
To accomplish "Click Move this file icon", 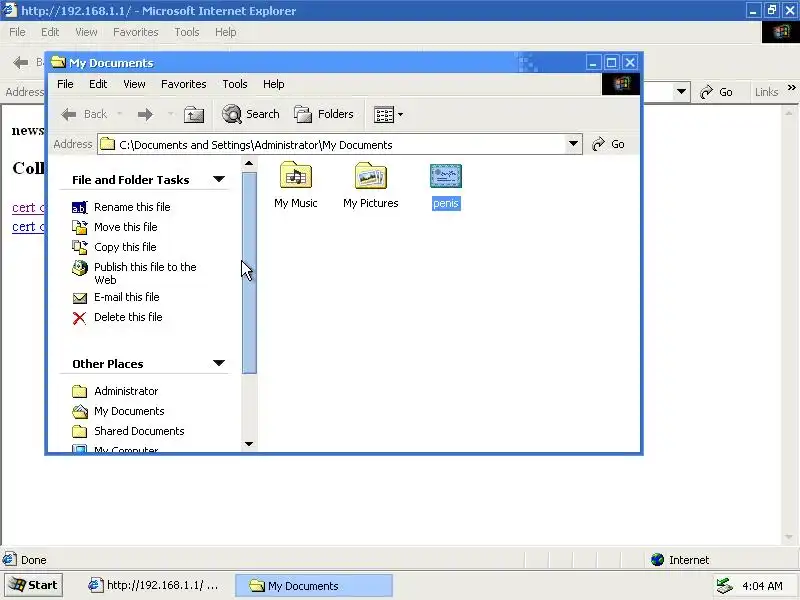I will [79, 227].
